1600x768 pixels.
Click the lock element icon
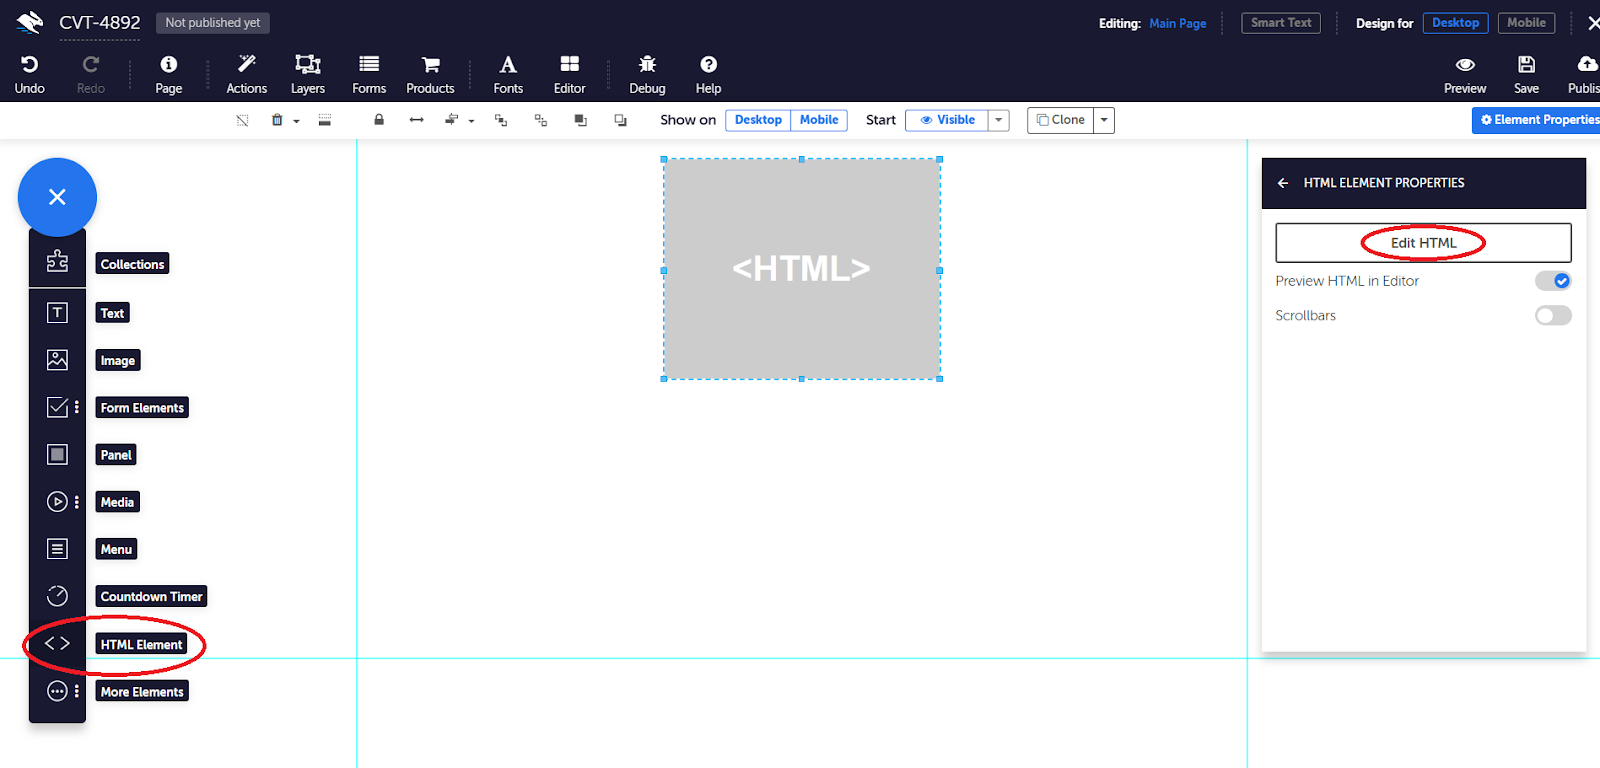click(379, 120)
